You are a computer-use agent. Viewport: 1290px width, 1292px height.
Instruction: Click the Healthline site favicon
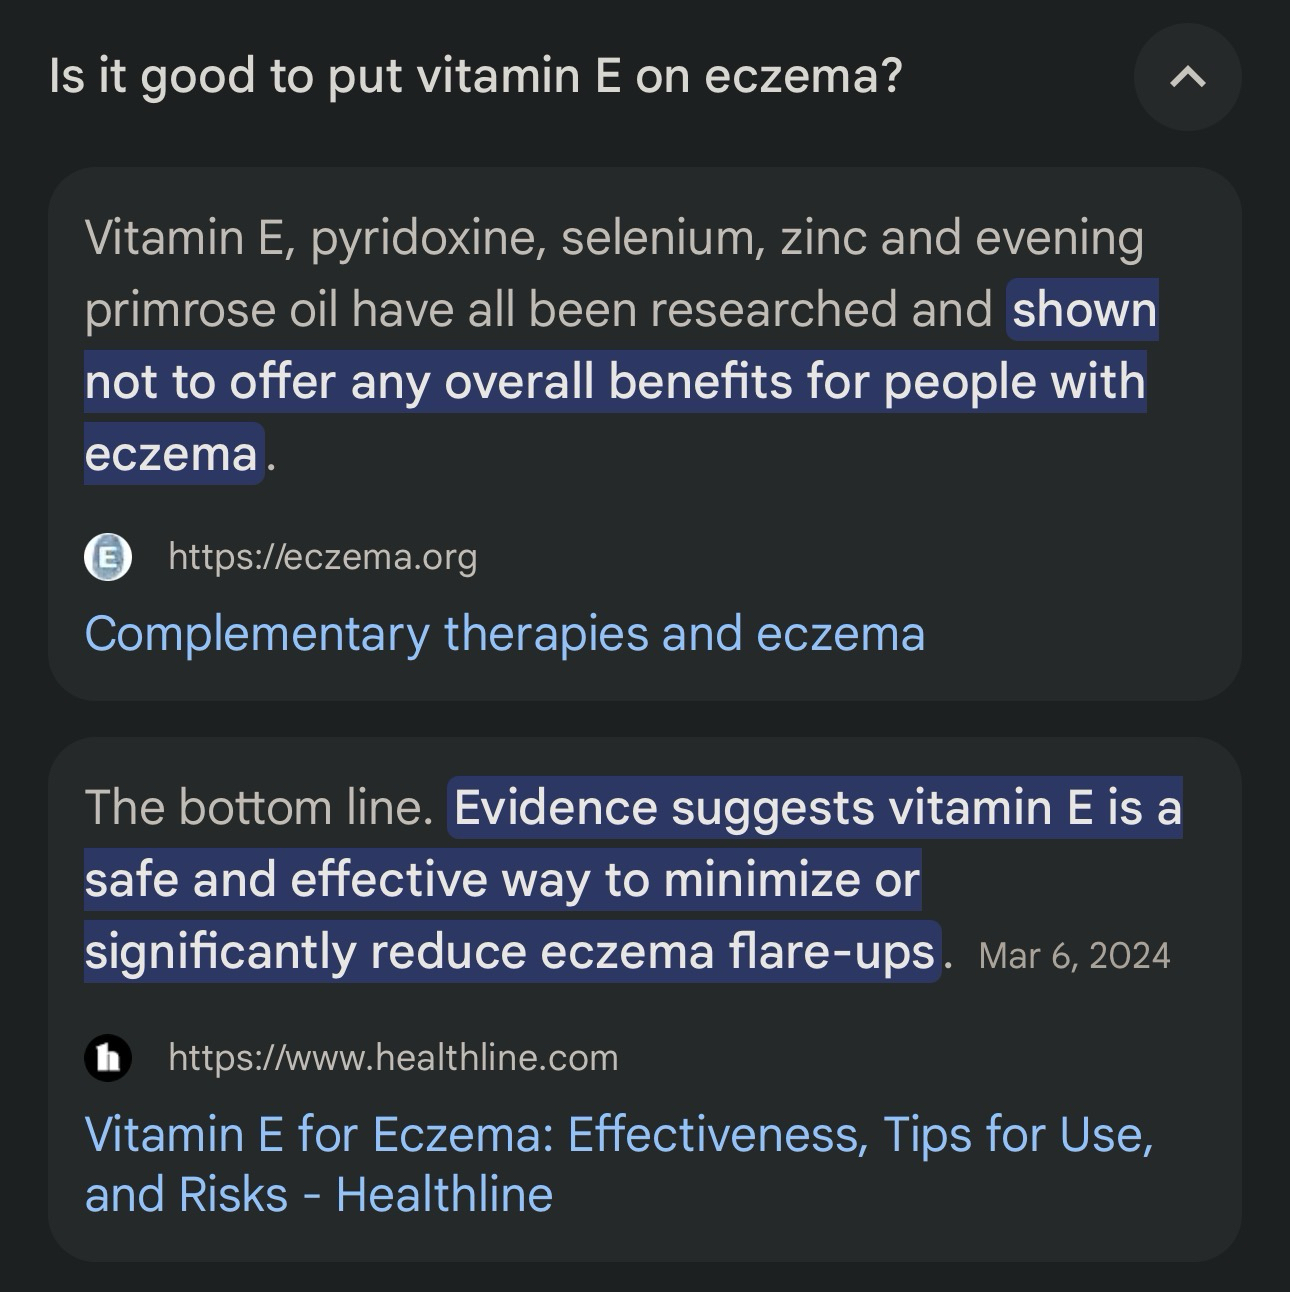[x=108, y=1058]
